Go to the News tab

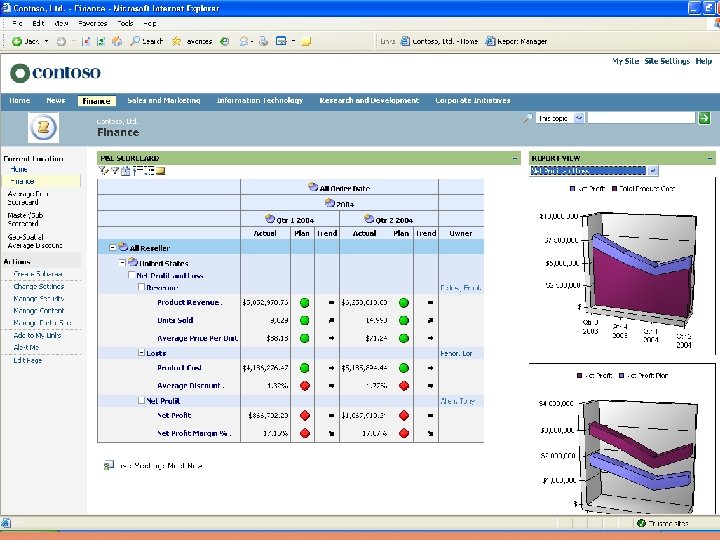[56, 100]
